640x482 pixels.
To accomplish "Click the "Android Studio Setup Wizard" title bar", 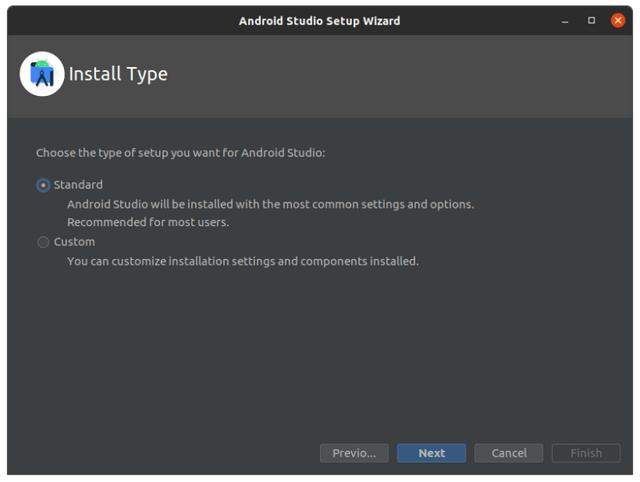I will (x=320, y=21).
